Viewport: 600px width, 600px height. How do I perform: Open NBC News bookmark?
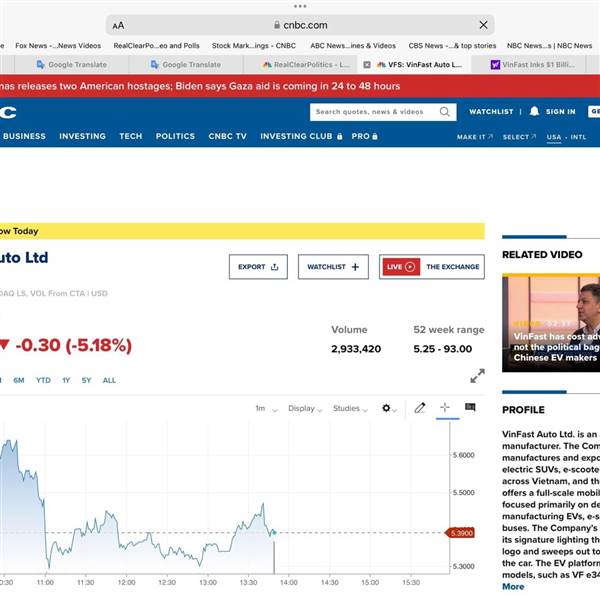(x=549, y=46)
